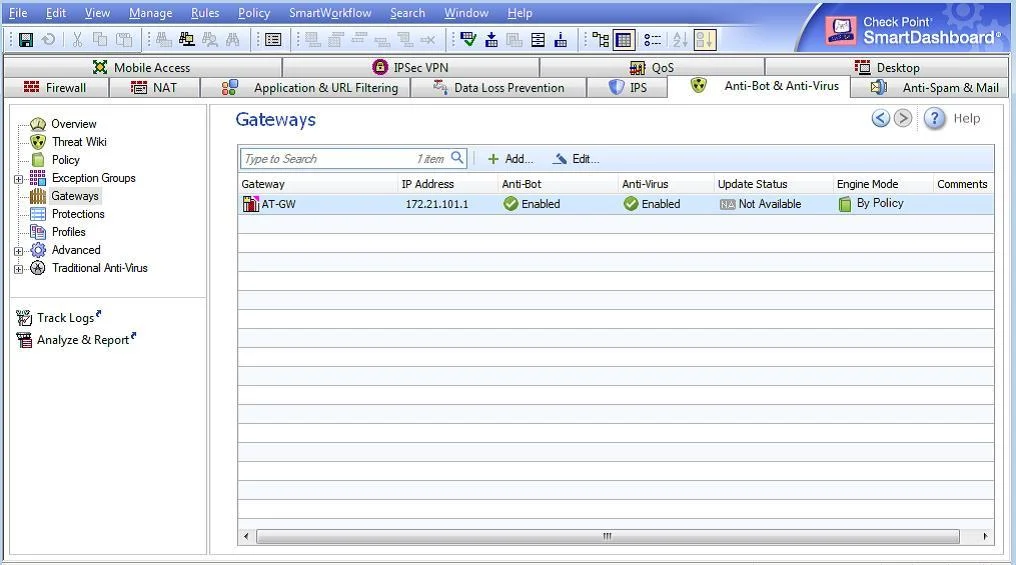Switch to the Anti-Spam & Mail tab
Screen dimensions: 1016x565
click(930, 87)
